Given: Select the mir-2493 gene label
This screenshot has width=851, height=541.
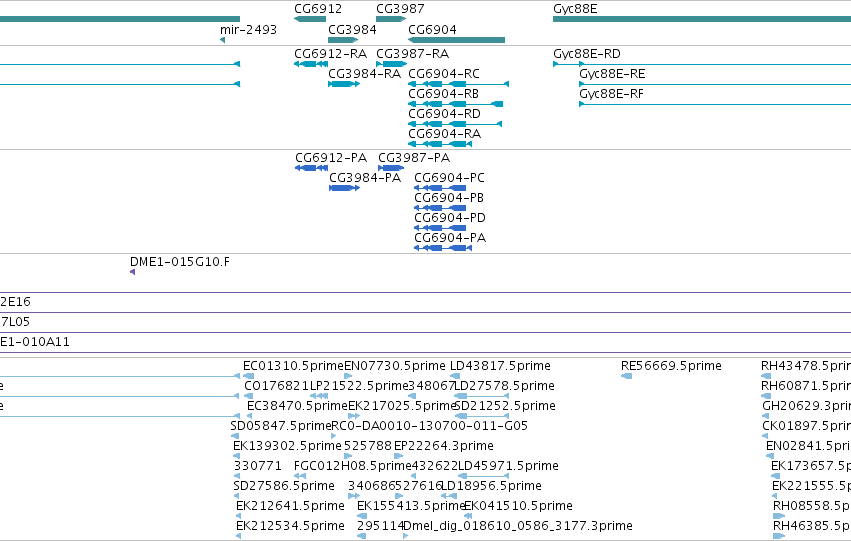Looking at the screenshot, I should pyautogui.click(x=248, y=29).
